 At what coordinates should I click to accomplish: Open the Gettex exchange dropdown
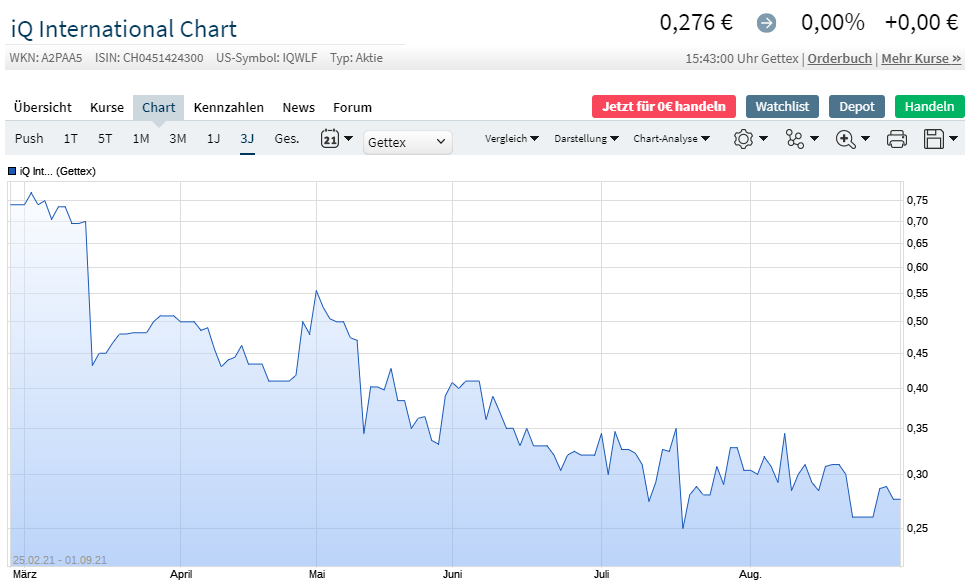click(x=408, y=142)
